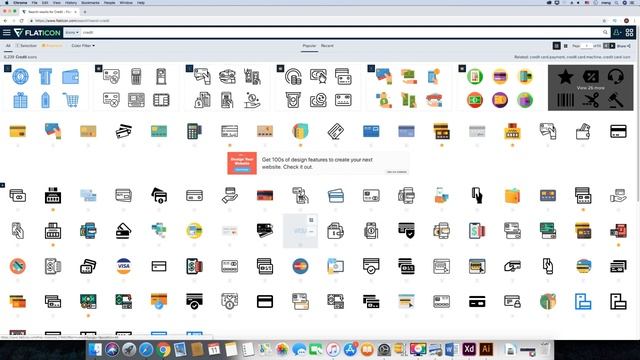Select the prohibited no-credit-card icon
The height and width of the screenshot is (360, 640).
point(18,266)
